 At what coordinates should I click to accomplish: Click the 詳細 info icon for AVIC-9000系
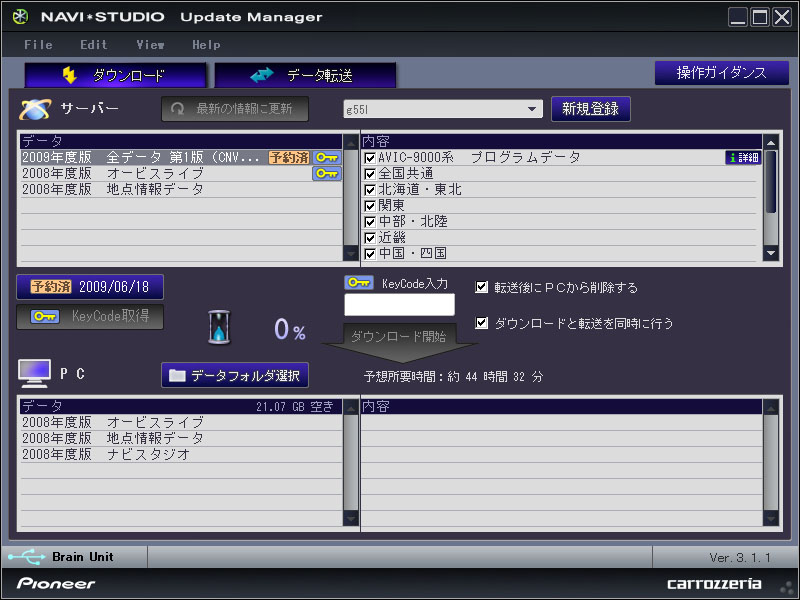click(x=742, y=157)
